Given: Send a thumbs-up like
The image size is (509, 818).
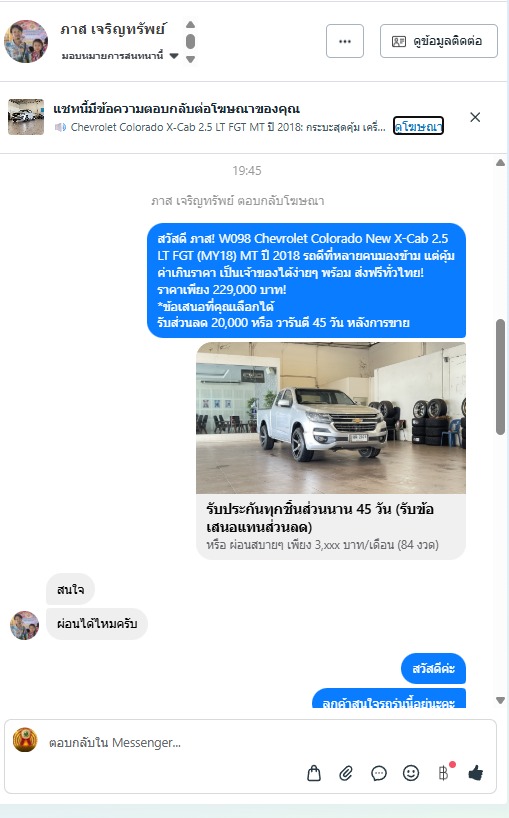Looking at the screenshot, I should click(476, 773).
